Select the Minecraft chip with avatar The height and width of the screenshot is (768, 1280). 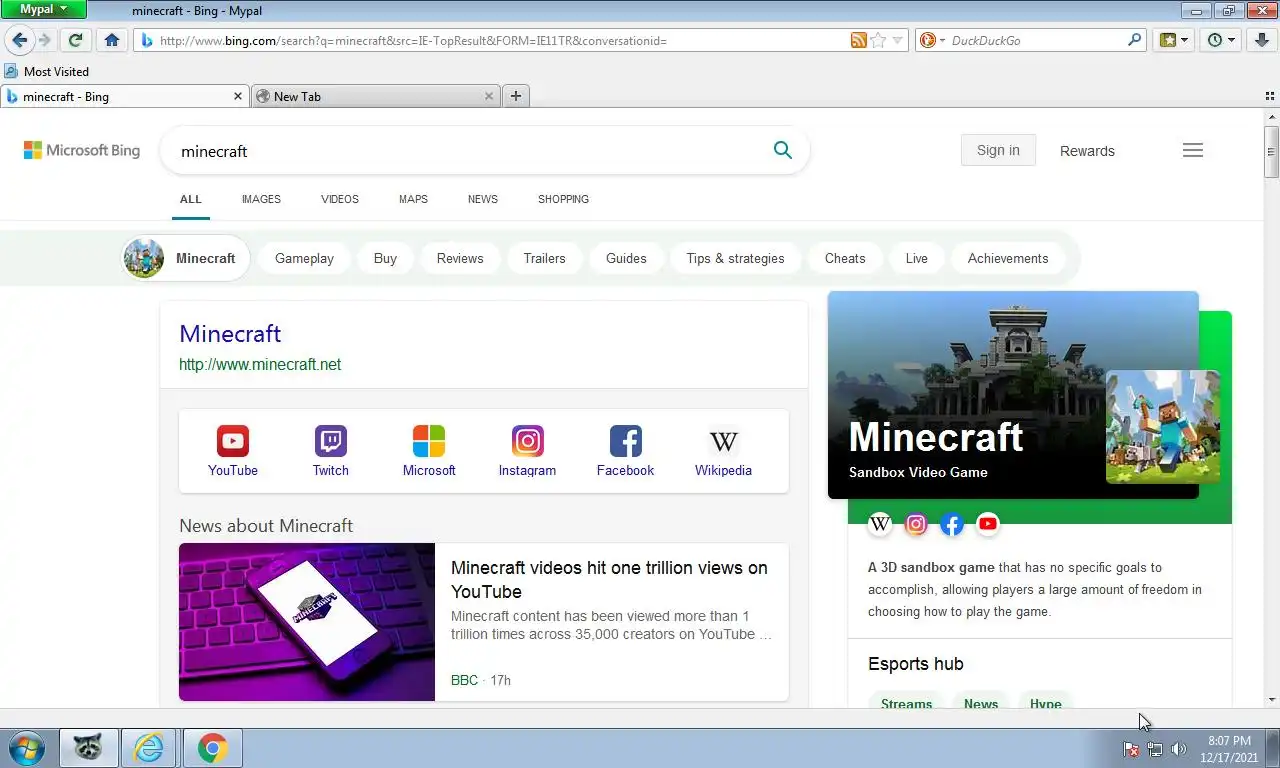(185, 258)
